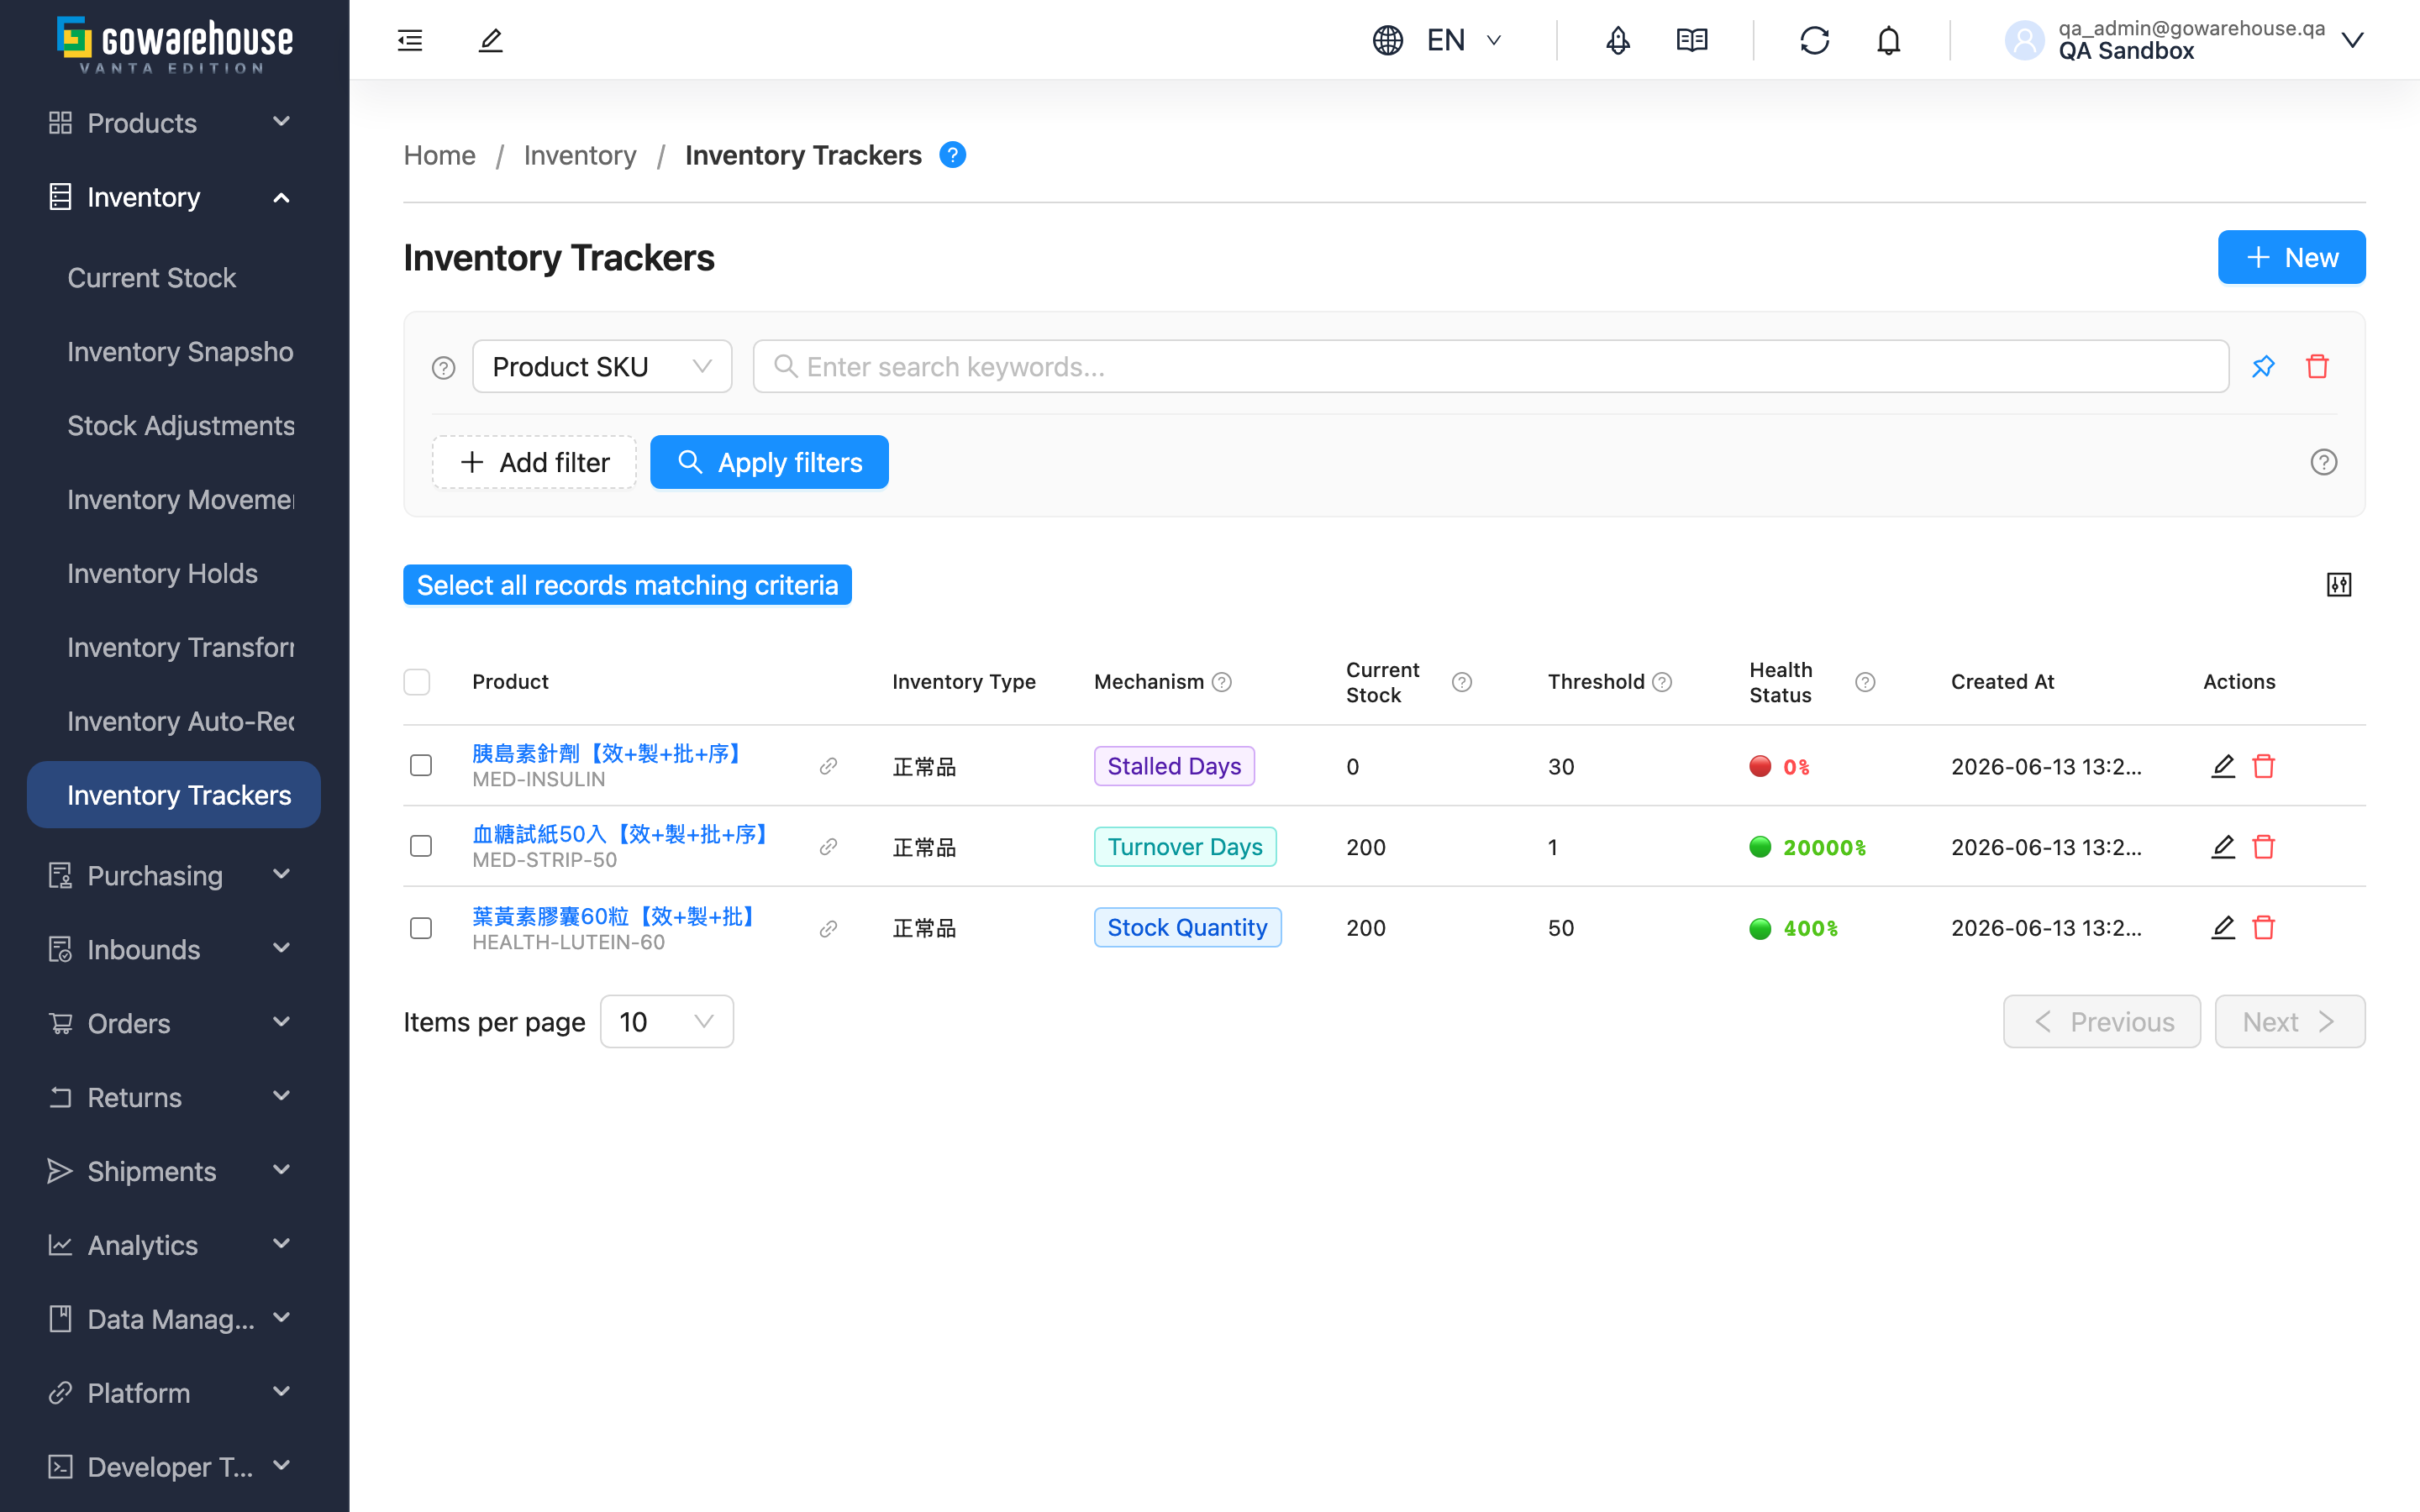Open the Product SKU filter dropdown
Viewport: 2420px width, 1512px height.
point(602,367)
